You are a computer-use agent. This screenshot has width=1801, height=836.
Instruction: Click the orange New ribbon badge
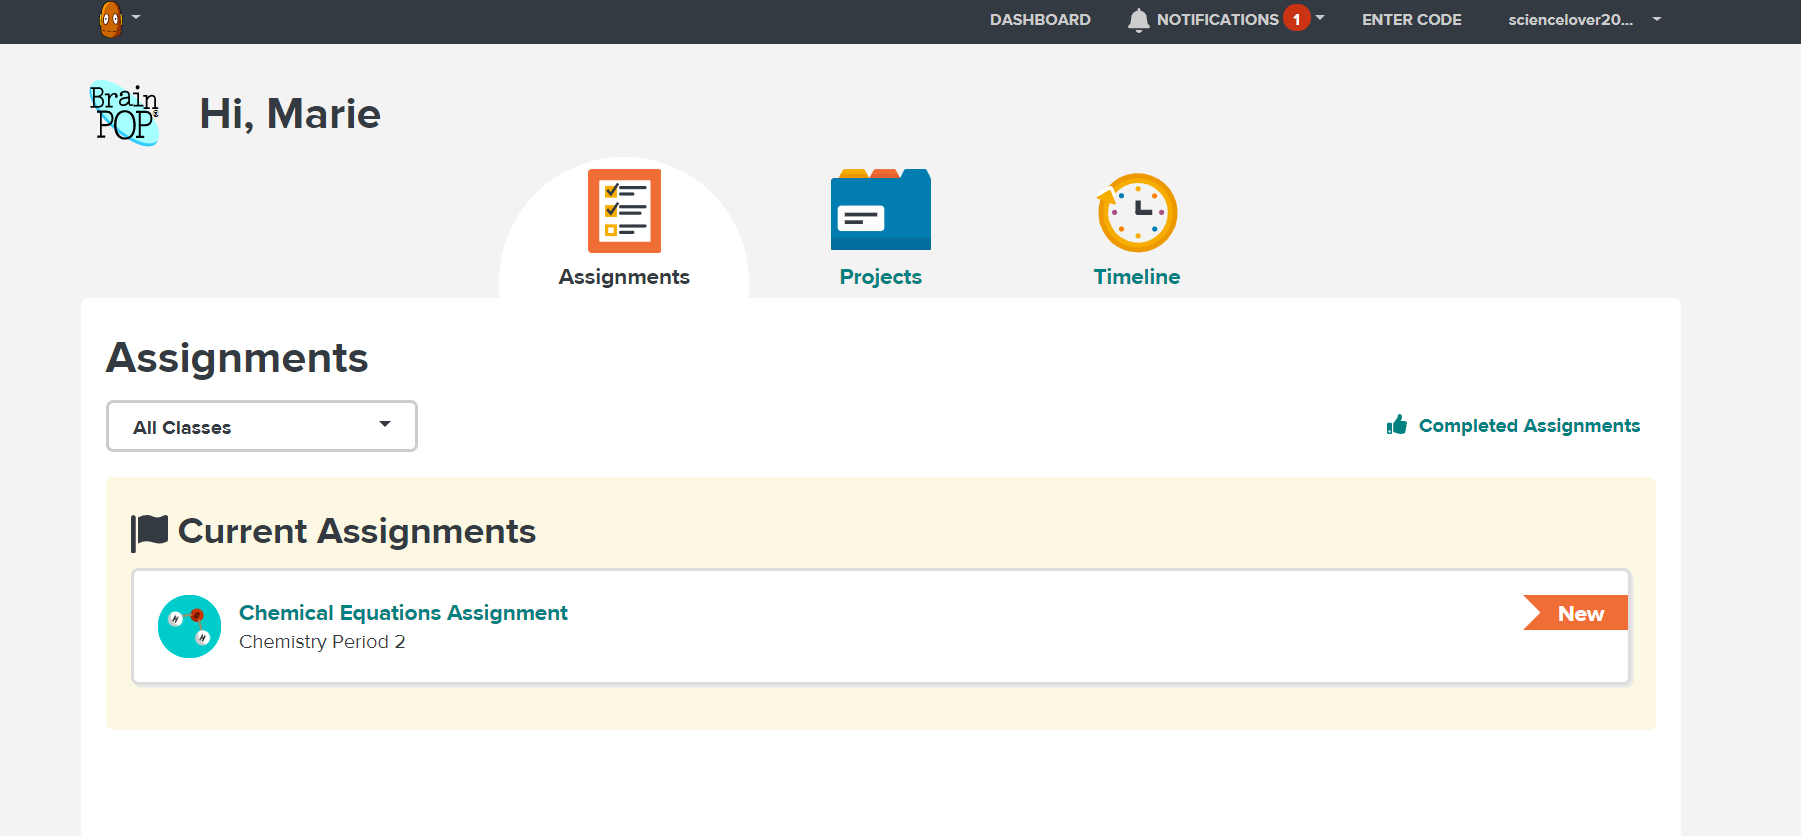pos(1575,613)
